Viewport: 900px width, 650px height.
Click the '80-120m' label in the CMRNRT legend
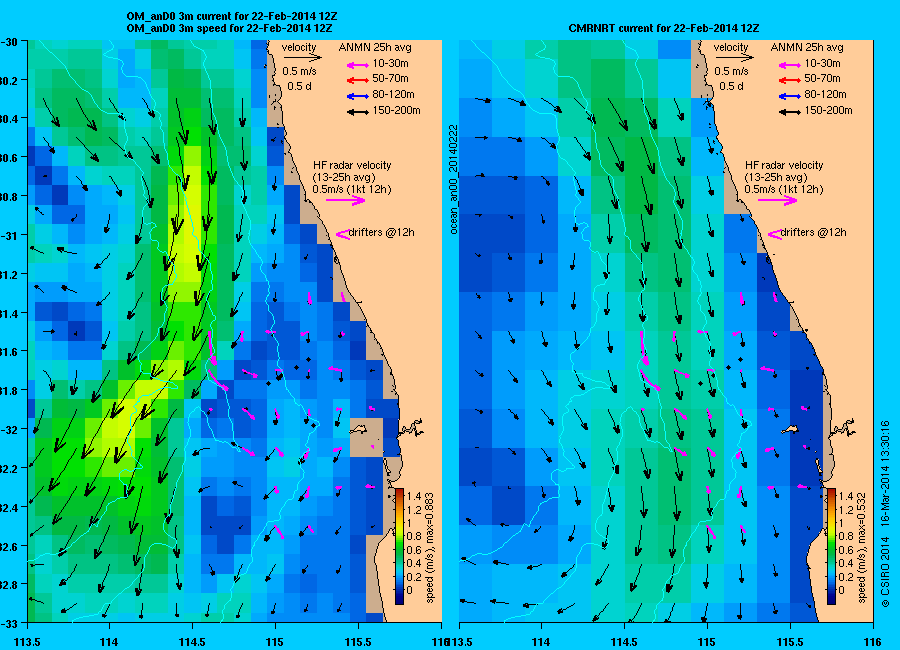click(x=825, y=94)
